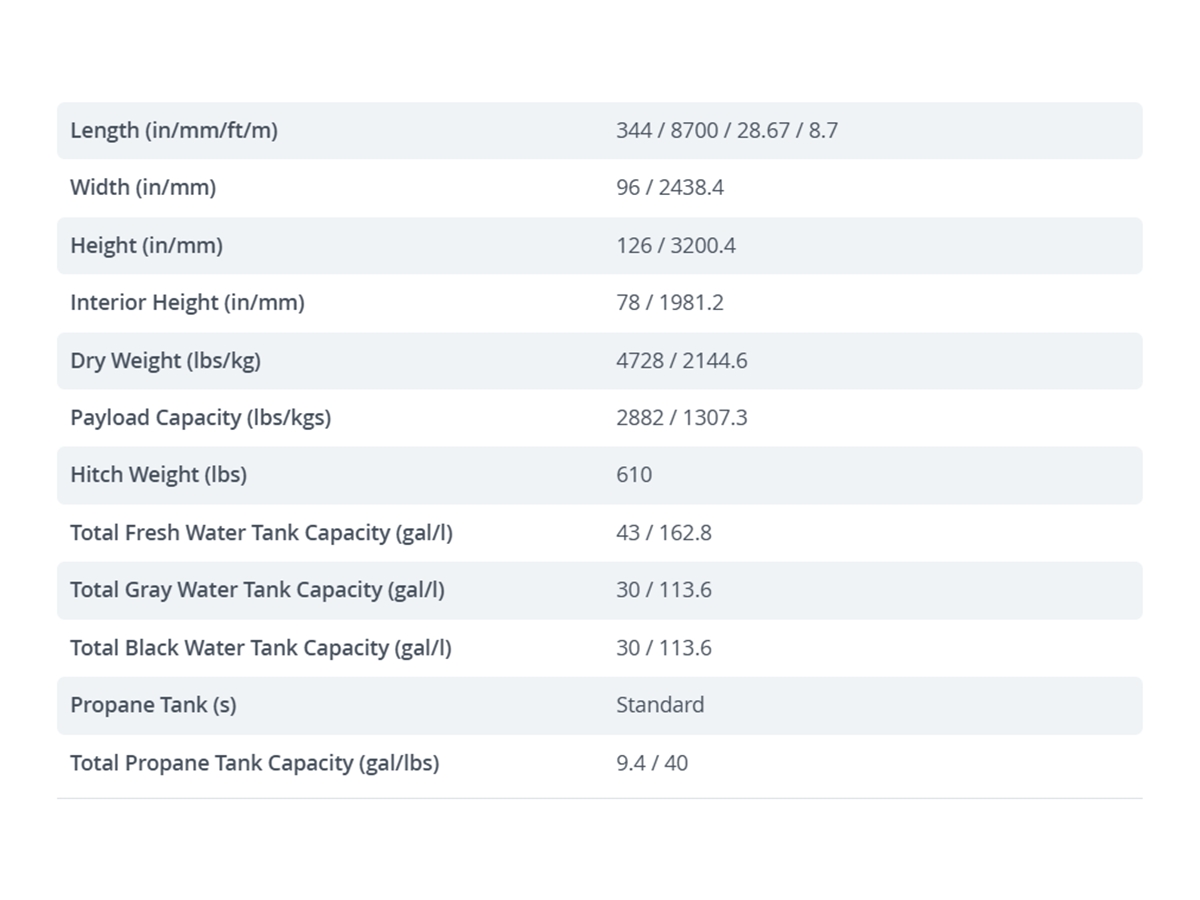The height and width of the screenshot is (900, 1200).
Task: Select the width value 96 / 2438.4
Action: pyautogui.click(x=670, y=187)
